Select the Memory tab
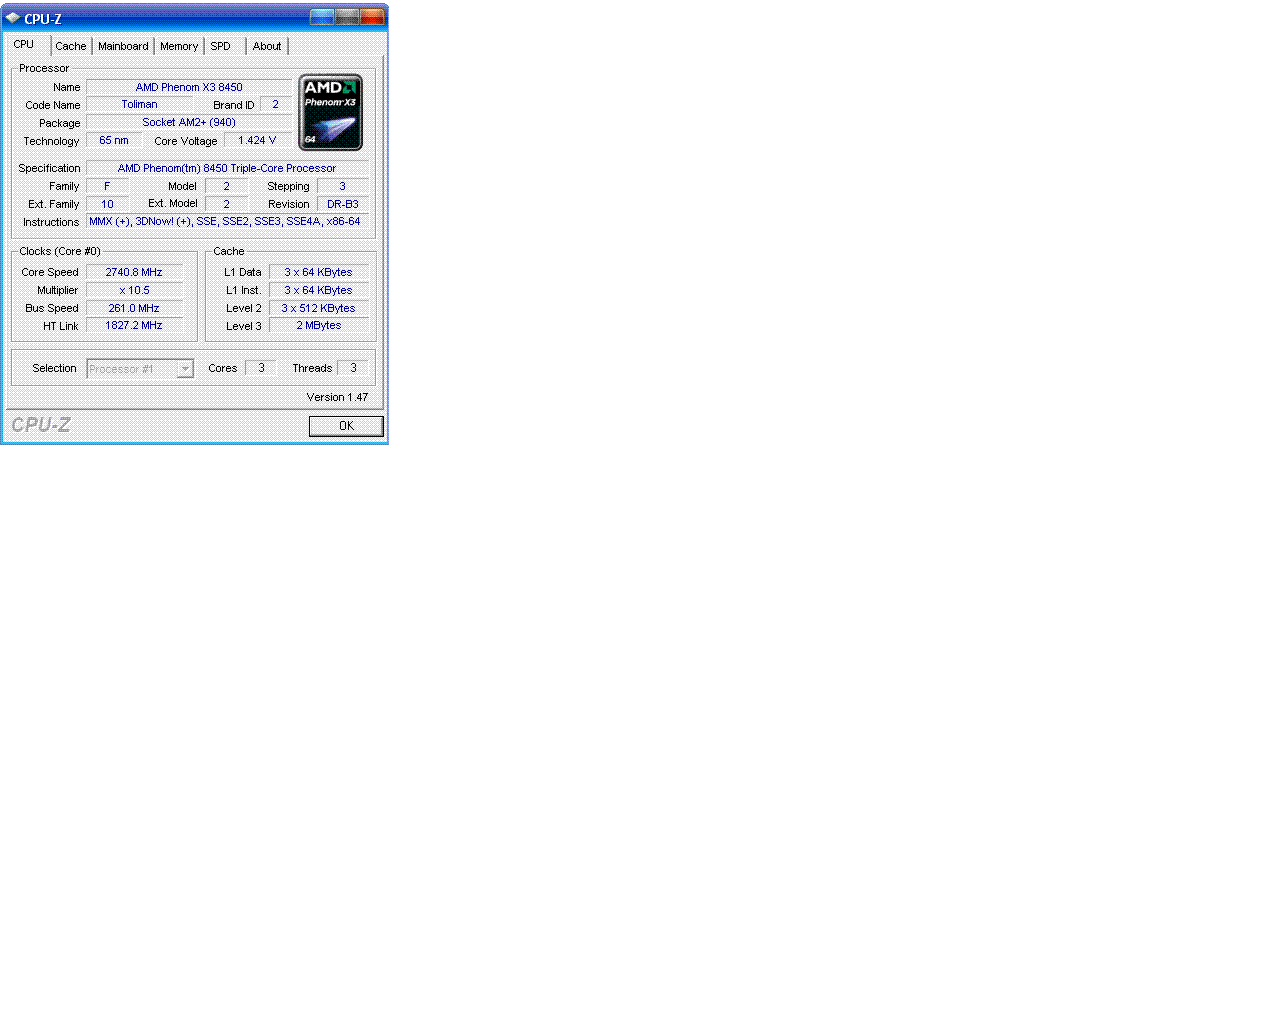Viewport: 1280px width, 1024px height. [x=179, y=46]
